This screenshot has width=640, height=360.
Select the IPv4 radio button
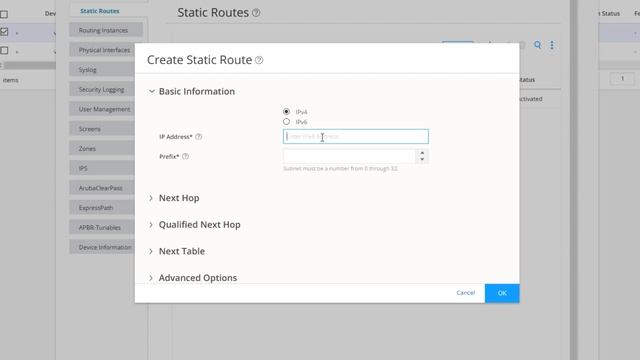(287, 111)
